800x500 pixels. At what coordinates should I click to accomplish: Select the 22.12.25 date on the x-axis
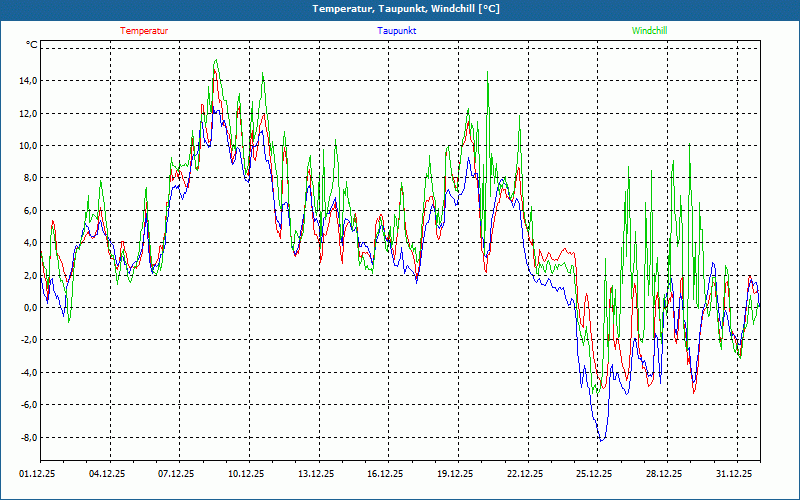(x=525, y=474)
